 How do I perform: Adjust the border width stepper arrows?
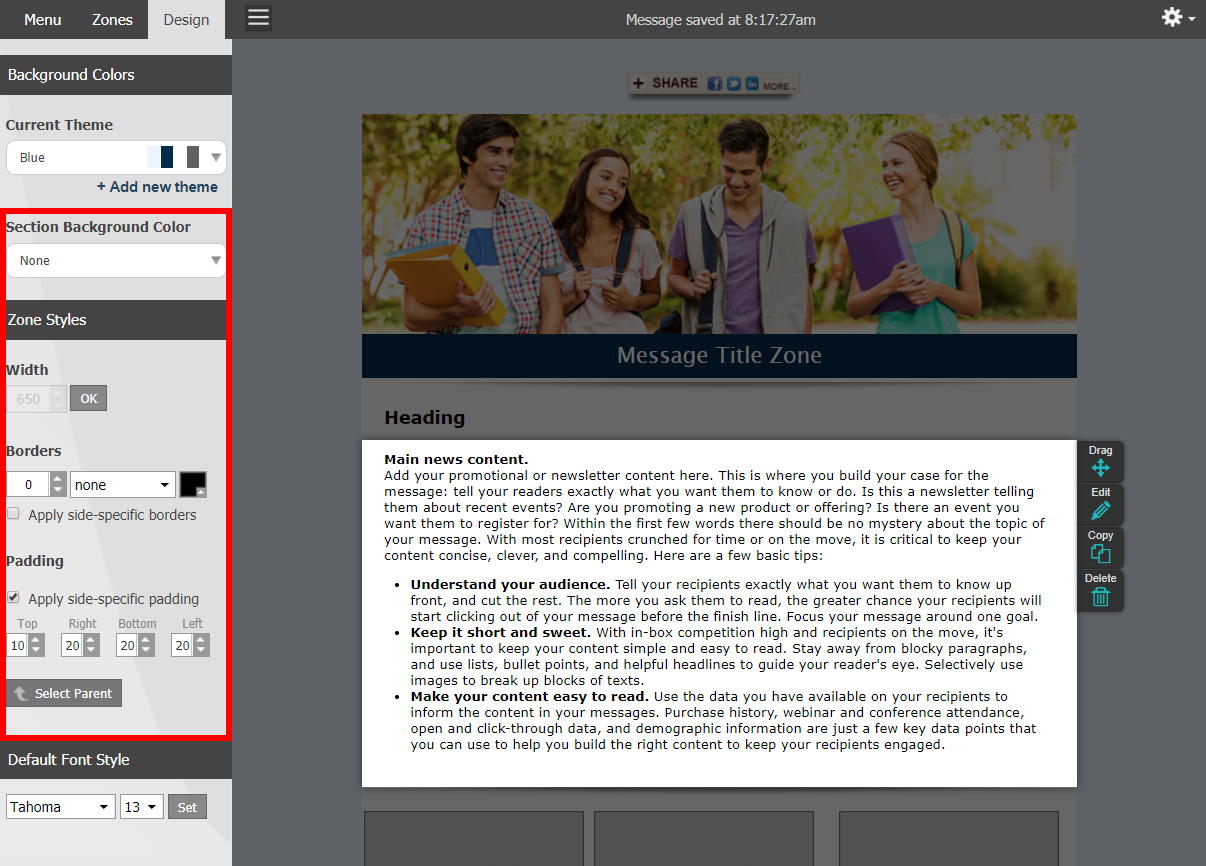pos(58,485)
